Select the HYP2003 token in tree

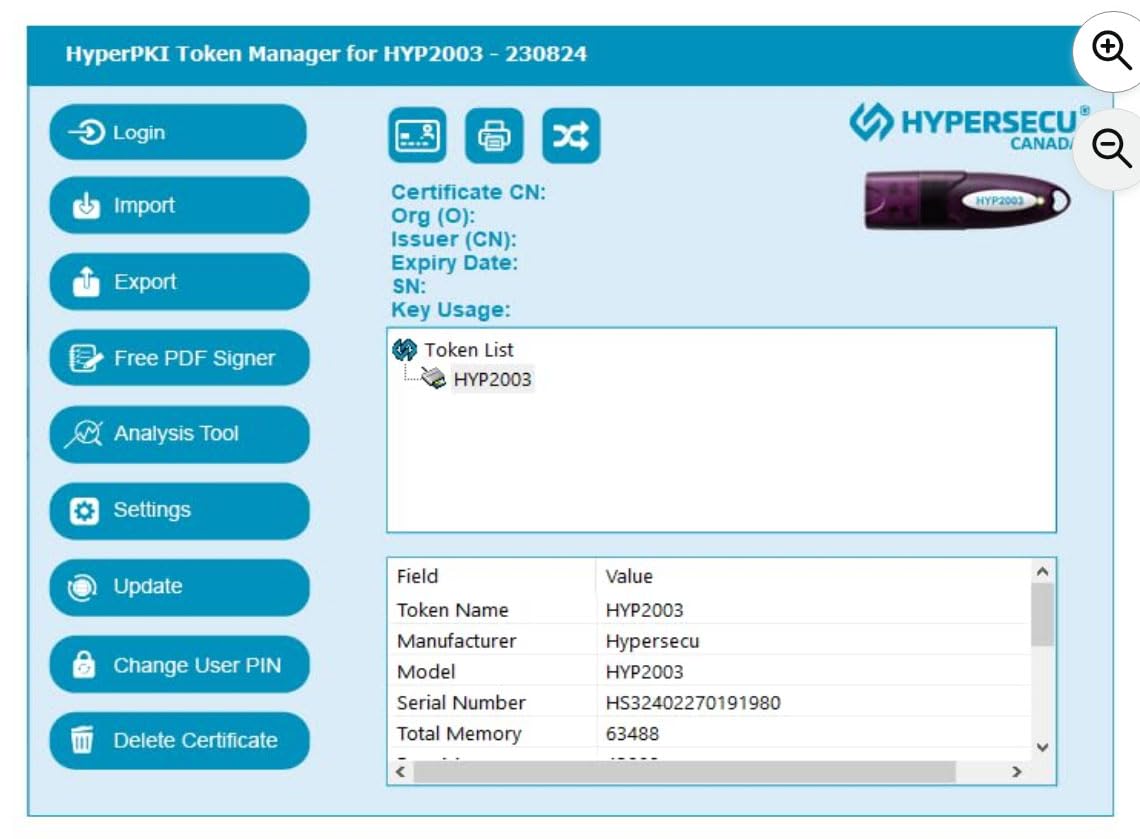[x=492, y=380]
